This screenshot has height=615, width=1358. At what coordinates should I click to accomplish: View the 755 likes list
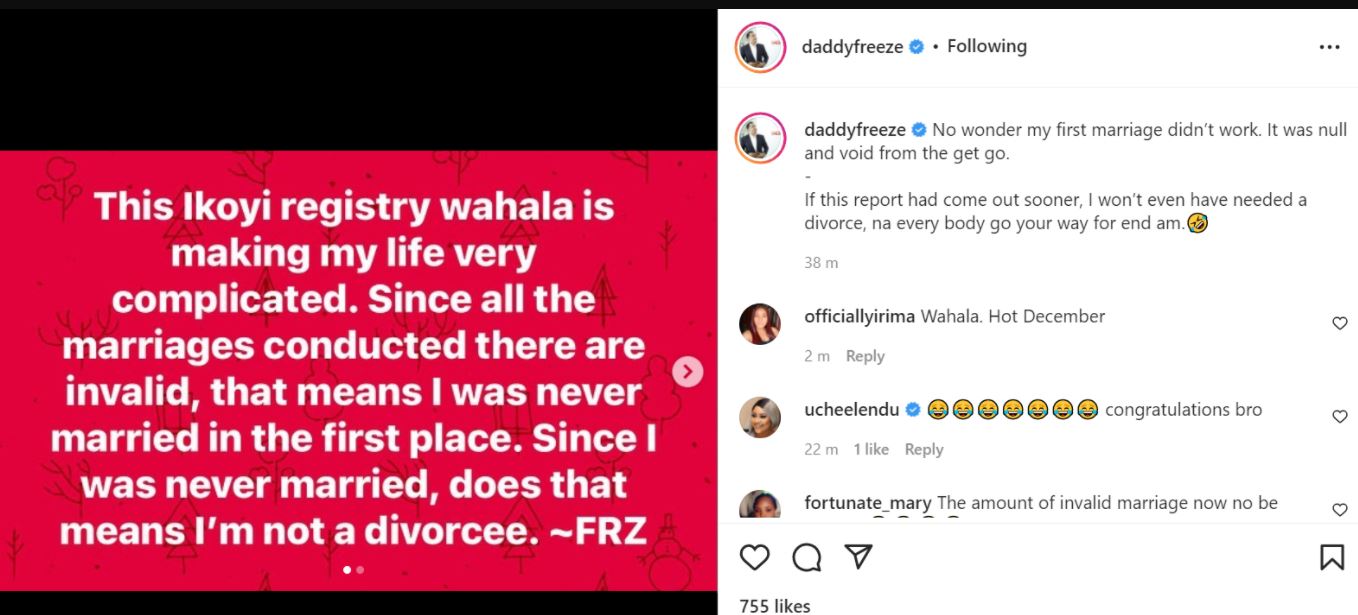775,605
